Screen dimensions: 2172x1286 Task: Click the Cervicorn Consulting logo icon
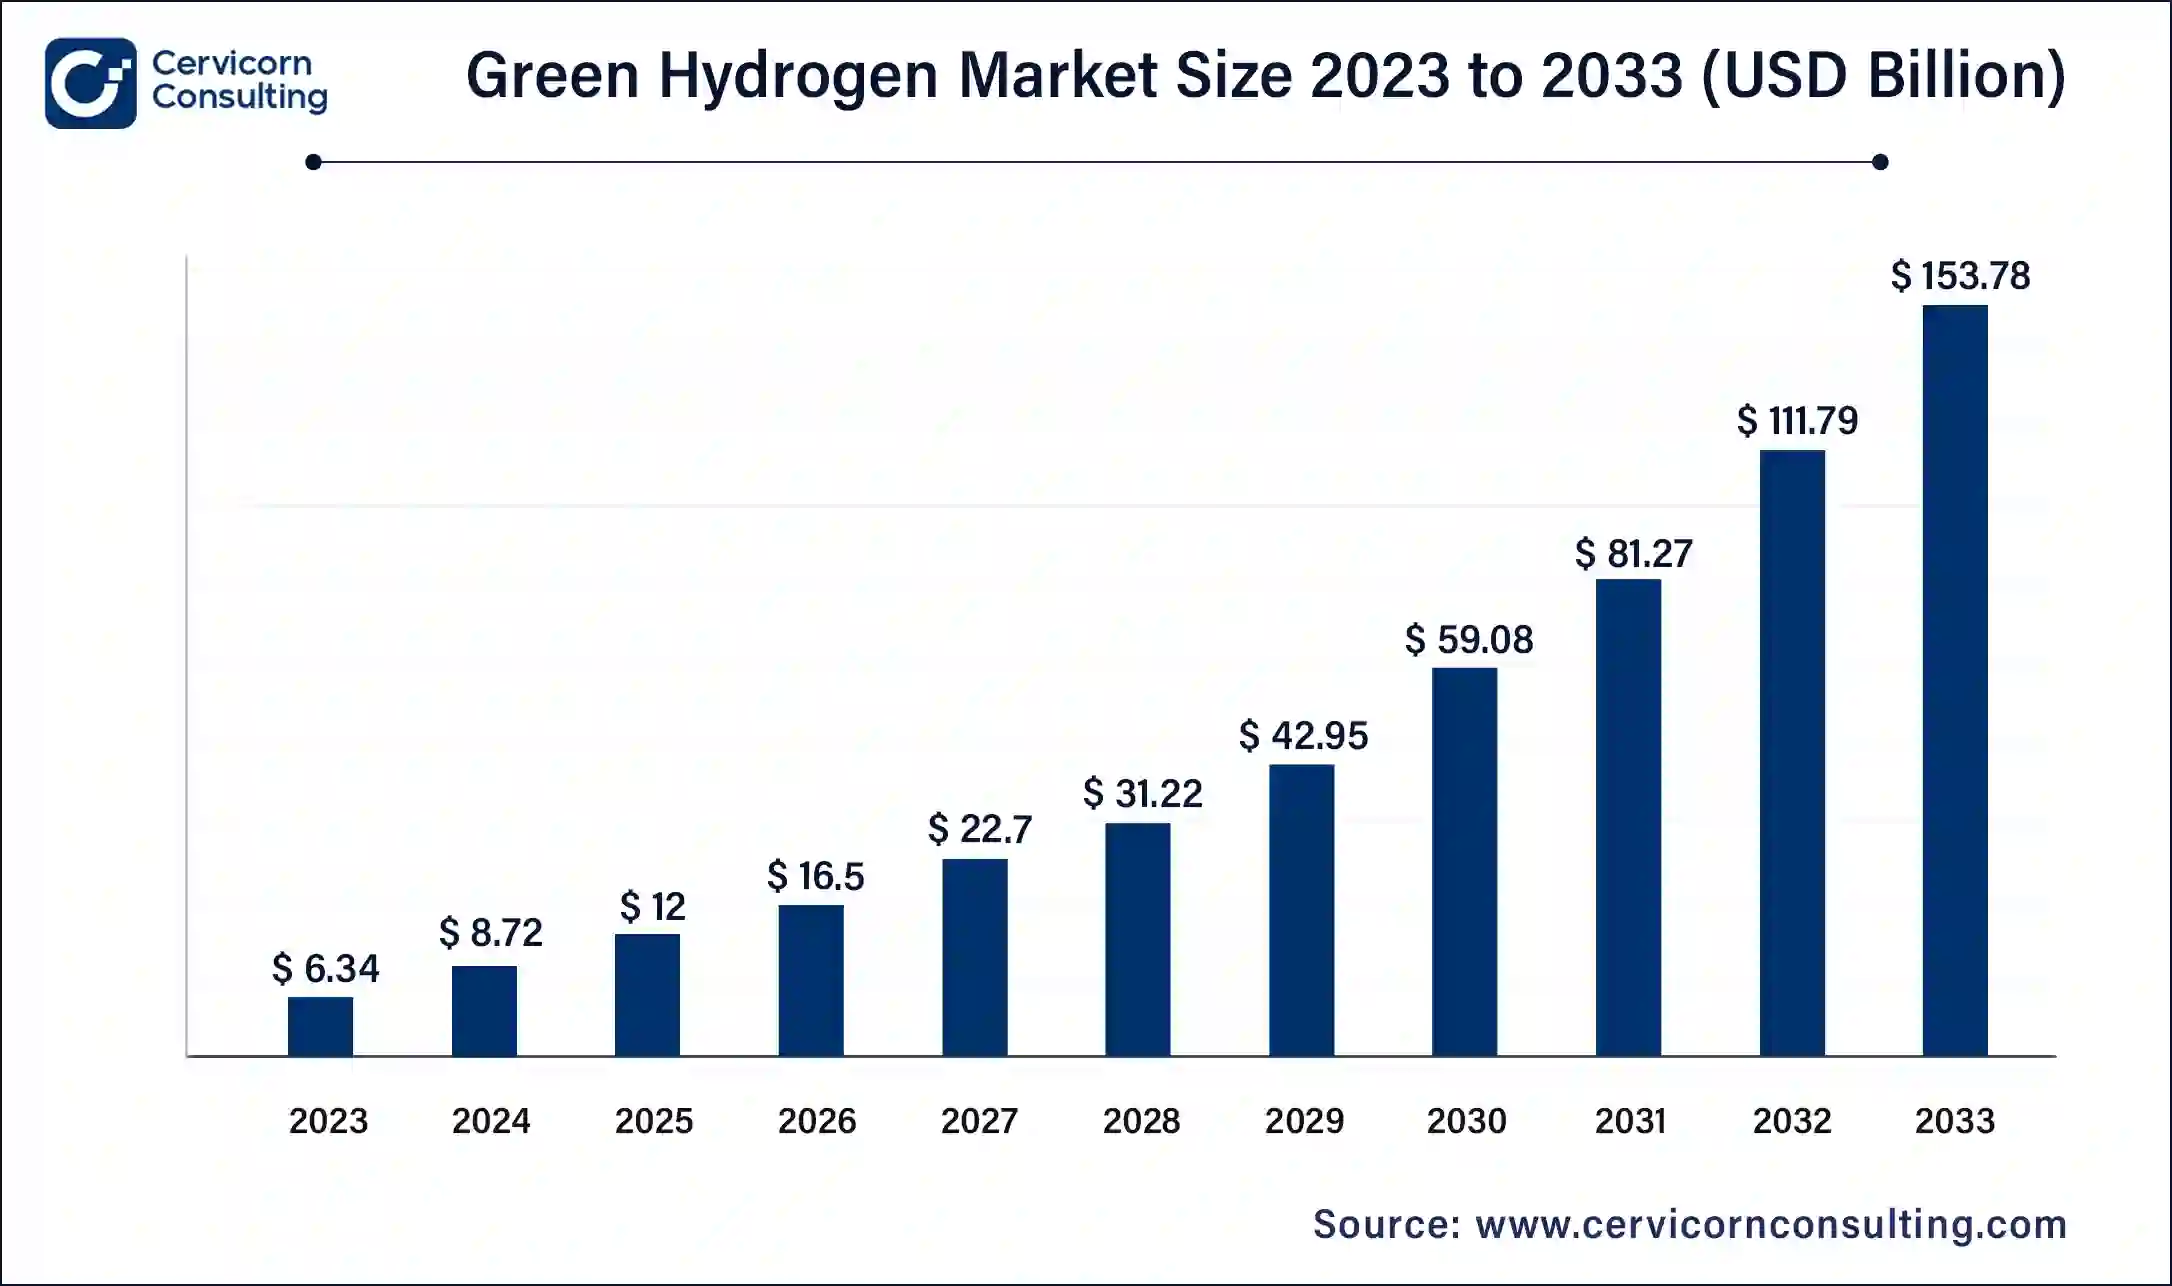[x=90, y=83]
